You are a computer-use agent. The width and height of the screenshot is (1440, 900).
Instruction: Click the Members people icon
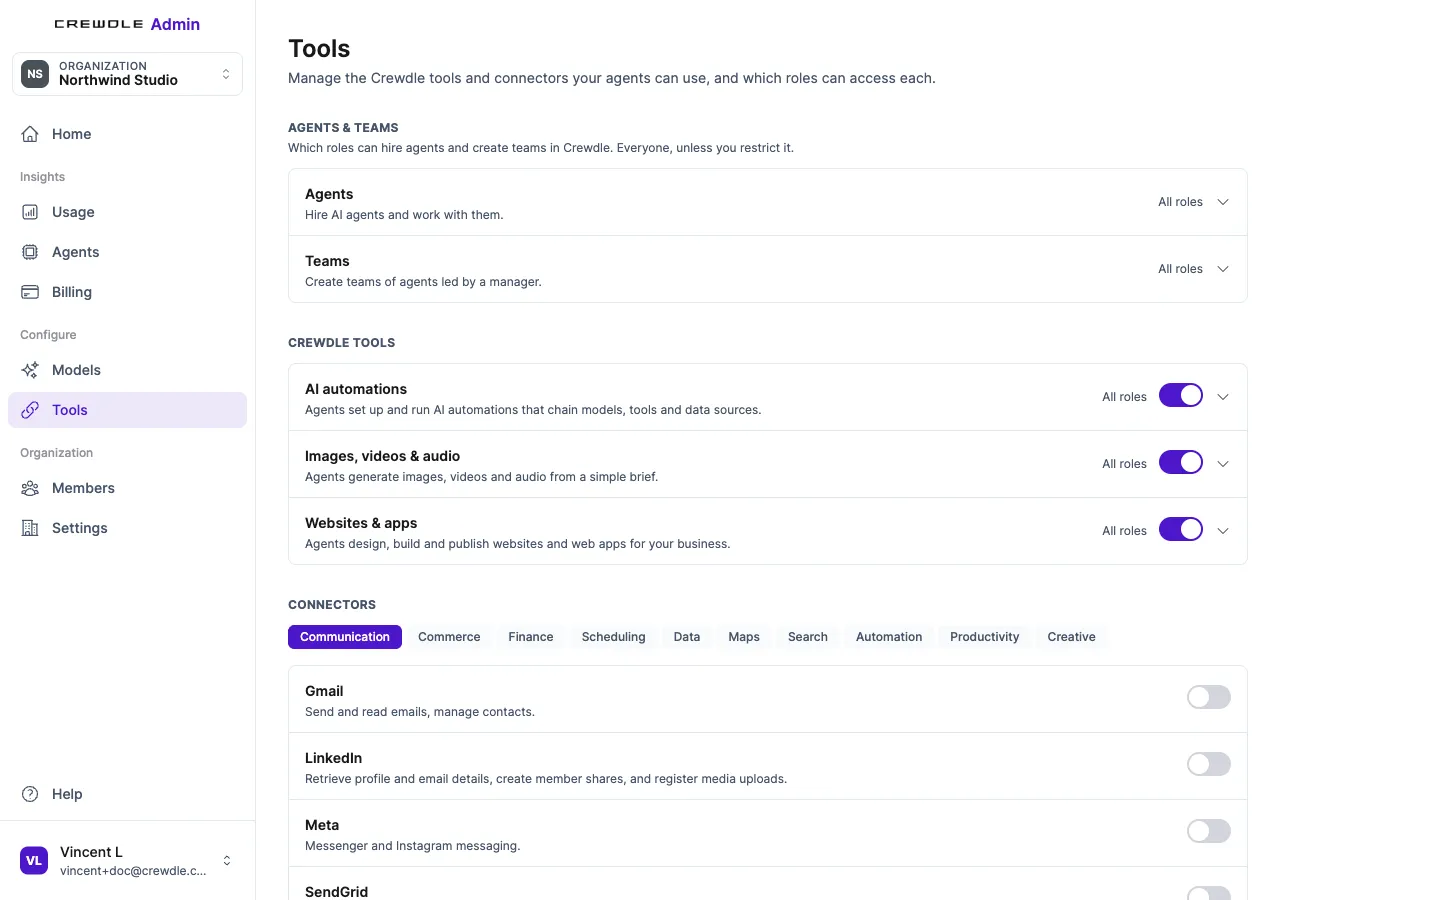click(x=30, y=488)
